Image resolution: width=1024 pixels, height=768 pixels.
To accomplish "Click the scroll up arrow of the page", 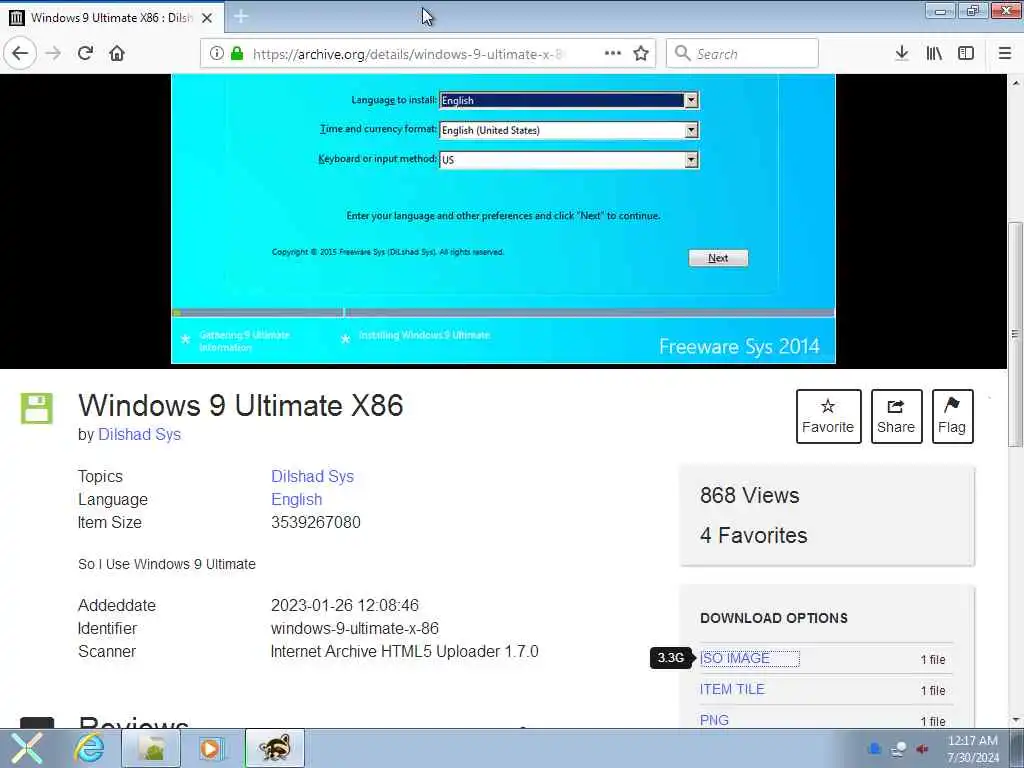I will (x=1016, y=83).
